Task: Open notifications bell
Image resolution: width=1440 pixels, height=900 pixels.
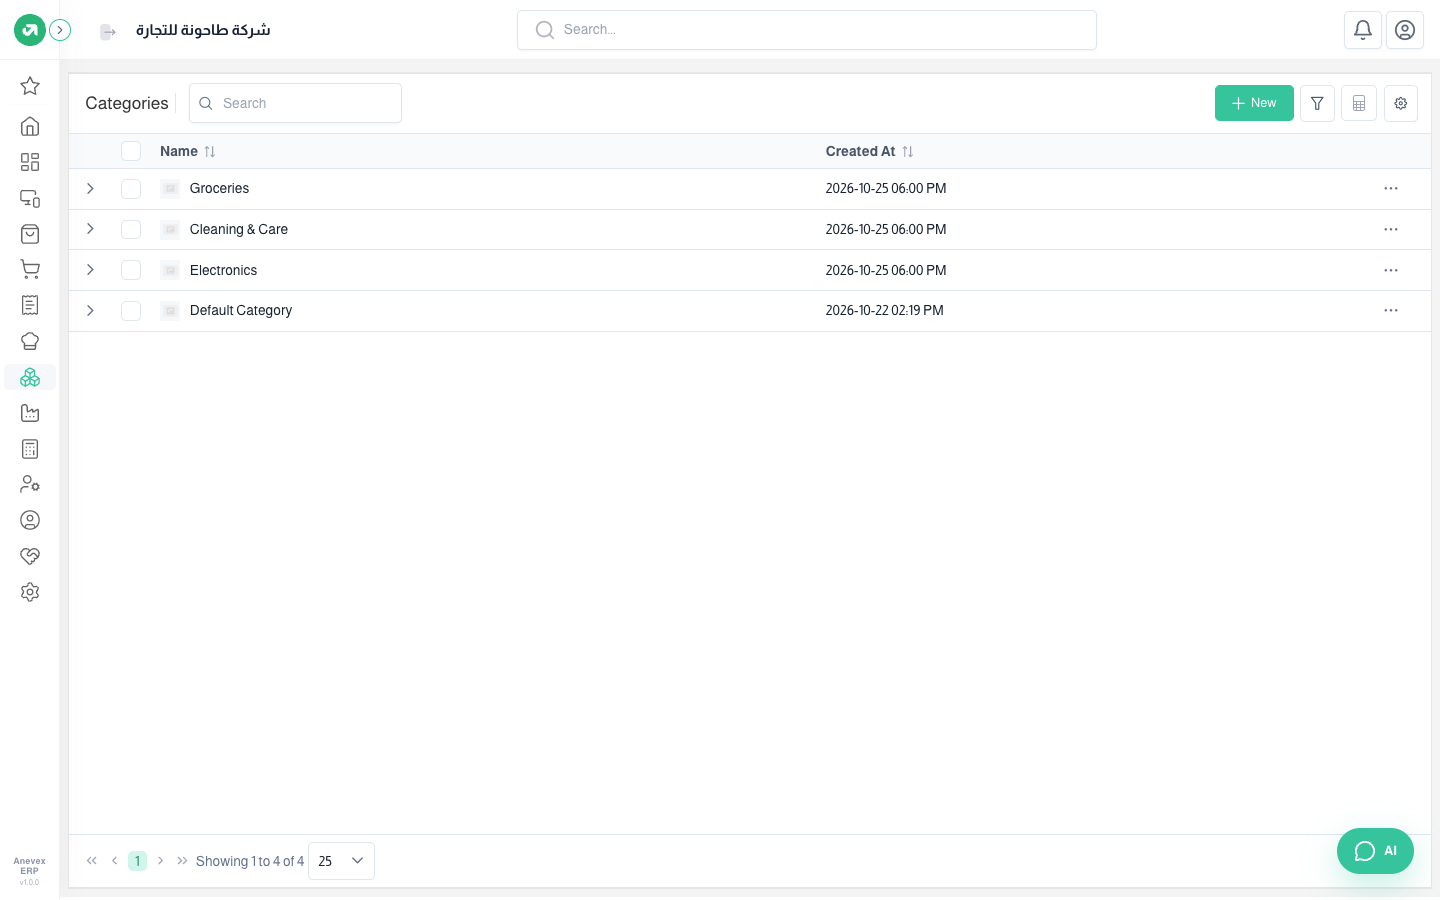Action: pyautogui.click(x=1363, y=30)
